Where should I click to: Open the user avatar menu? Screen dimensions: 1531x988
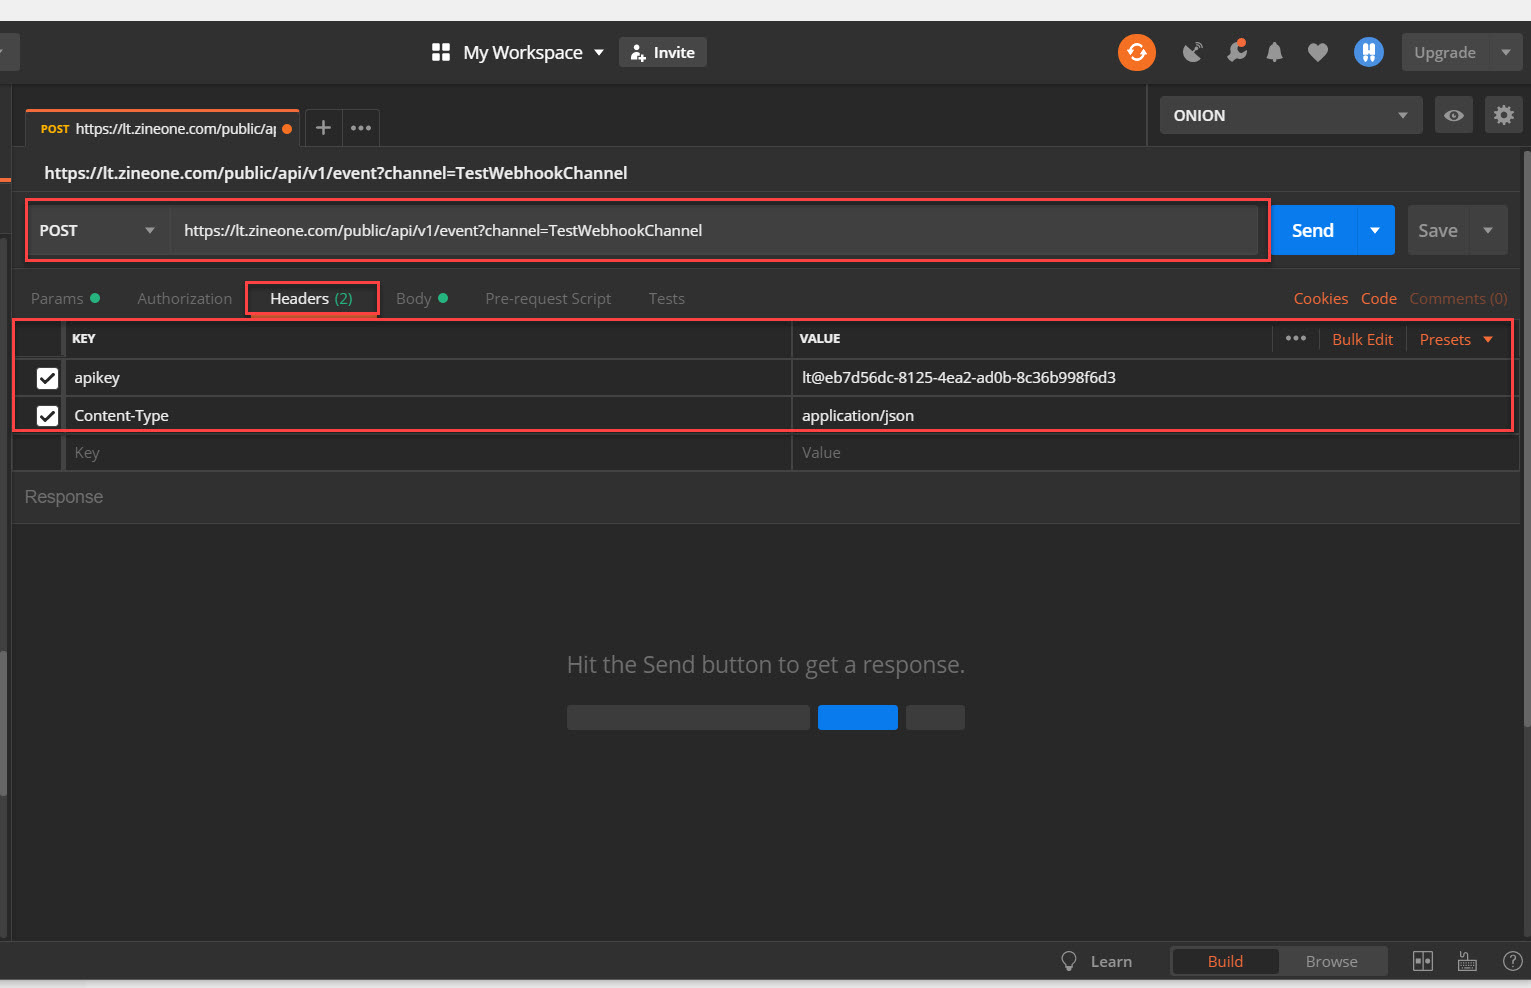1368,52
